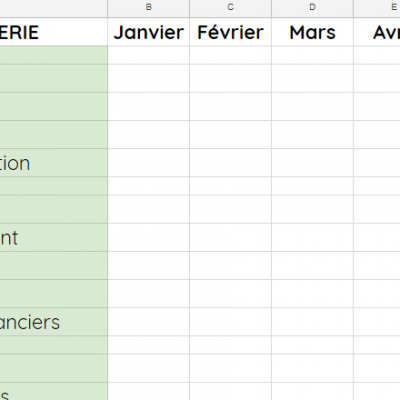Select the green cell ending in 'nt'
Screen dimensions: 400x400
point(54,237)
